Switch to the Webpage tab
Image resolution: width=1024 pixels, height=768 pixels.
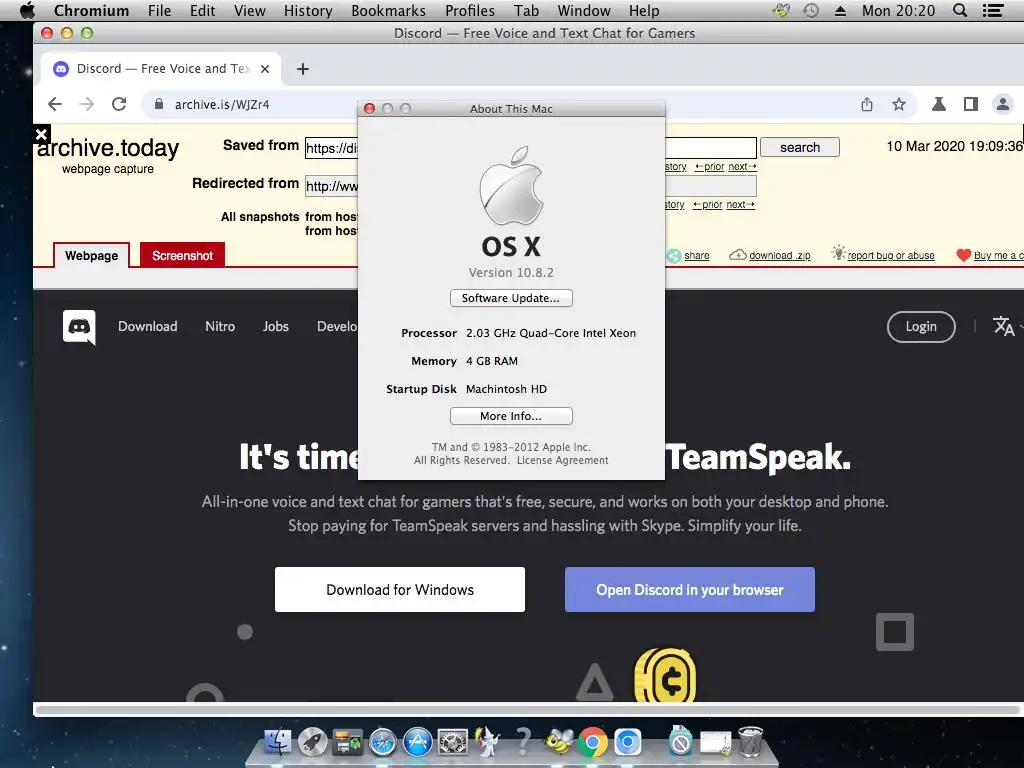click(x=91, y=255)
